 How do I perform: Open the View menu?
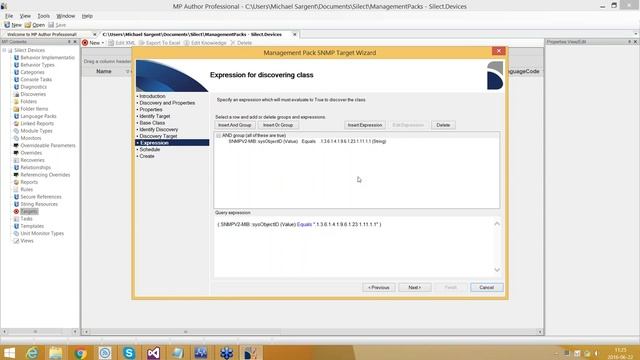tap(25, 16)
